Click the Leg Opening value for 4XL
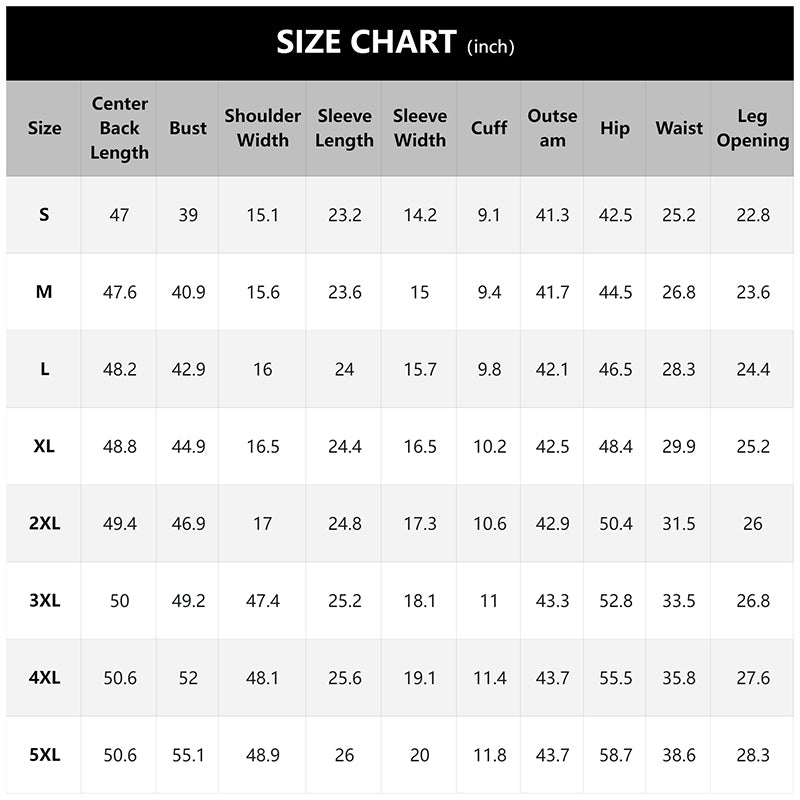800x800 pixels. coord(752,678)
